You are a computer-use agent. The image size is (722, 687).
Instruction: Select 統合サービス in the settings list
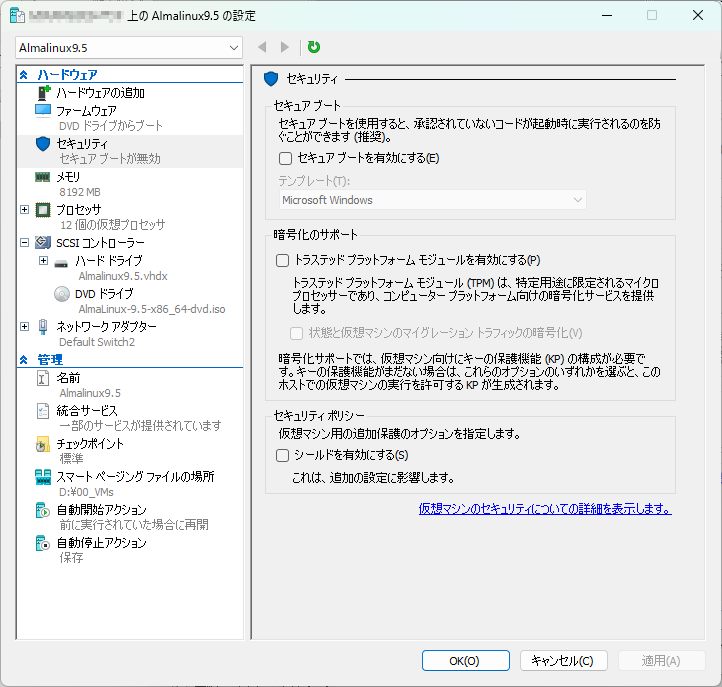click(x=87, y=411)
